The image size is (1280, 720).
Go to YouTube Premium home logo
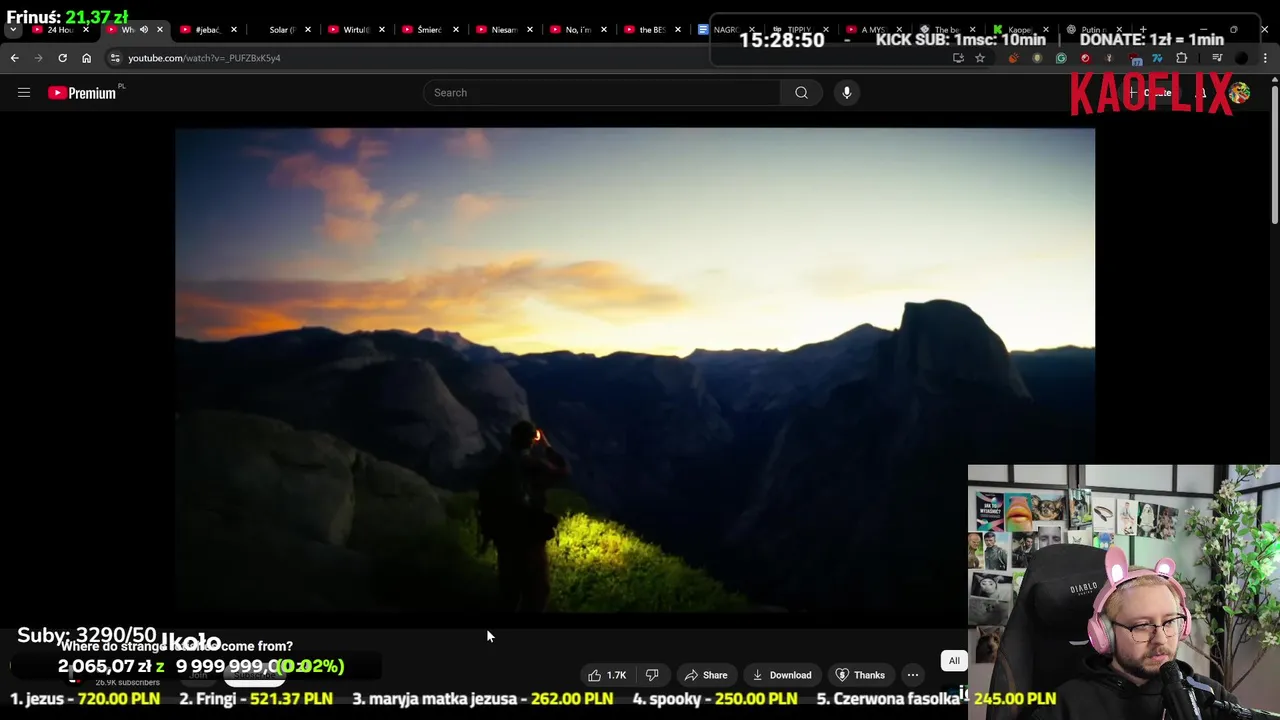tap(82, 93)
